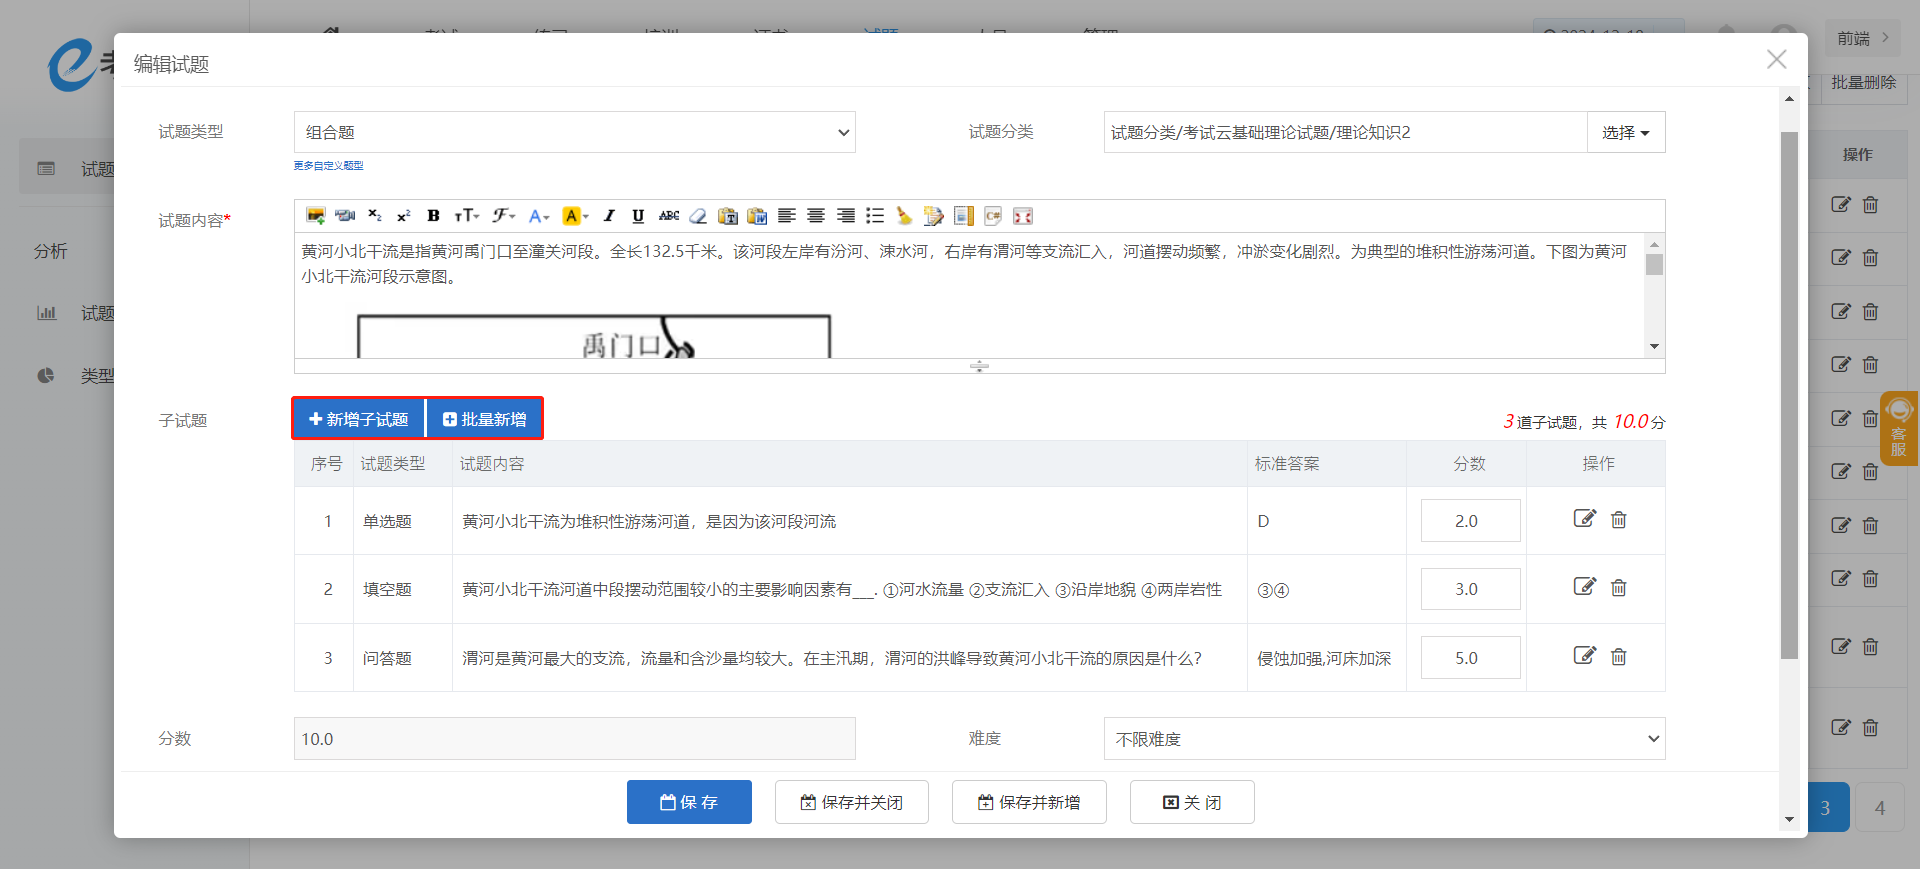The width and height of the screenshot is (1920, 869).
Task: Click the 批量新增 button
Action: point(485,419)
